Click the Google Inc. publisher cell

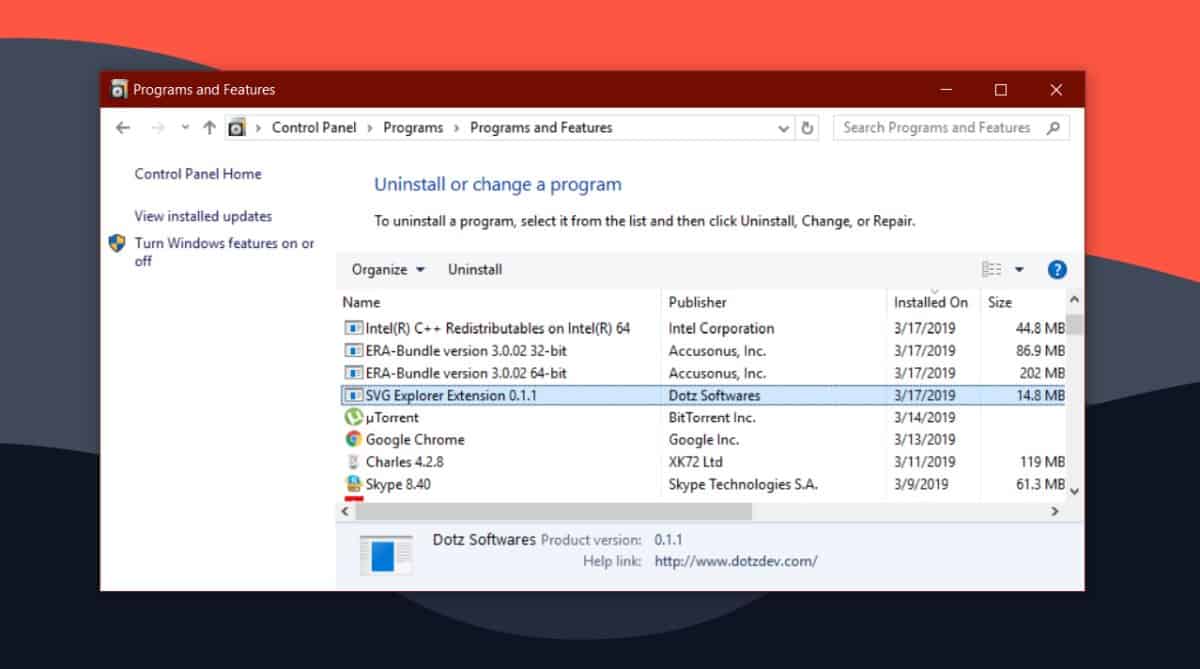704,439
